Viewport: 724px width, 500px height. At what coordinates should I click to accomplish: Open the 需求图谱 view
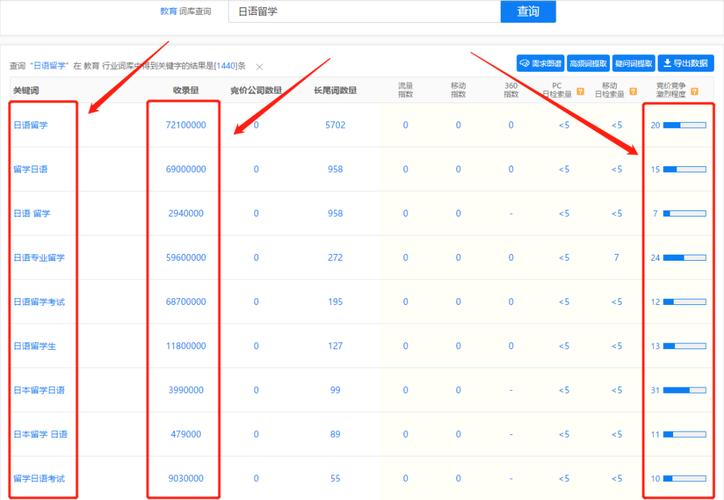(x=539, y=63)
